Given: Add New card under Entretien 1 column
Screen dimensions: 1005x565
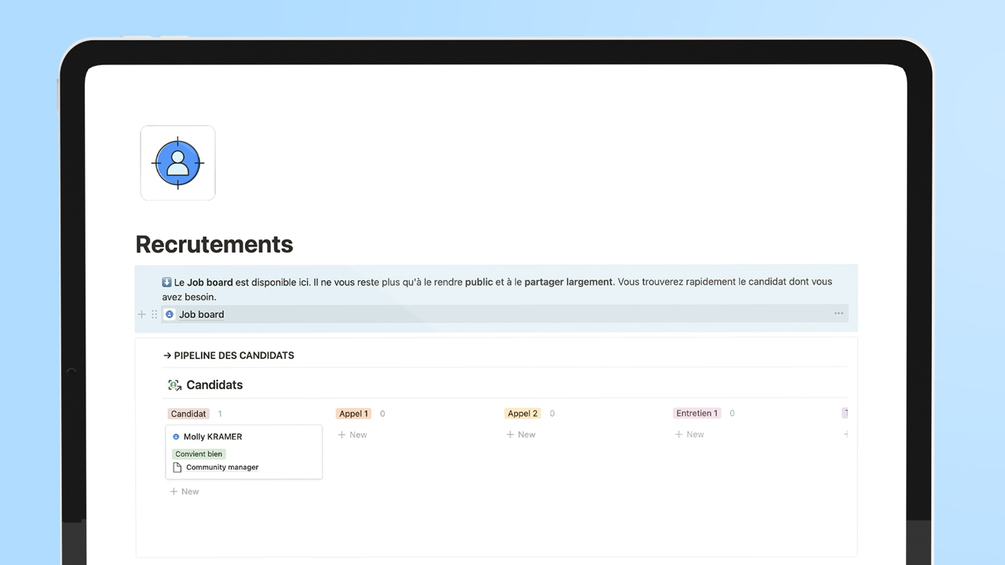Looking at the screenshot, I should click(x=690, y=434).
